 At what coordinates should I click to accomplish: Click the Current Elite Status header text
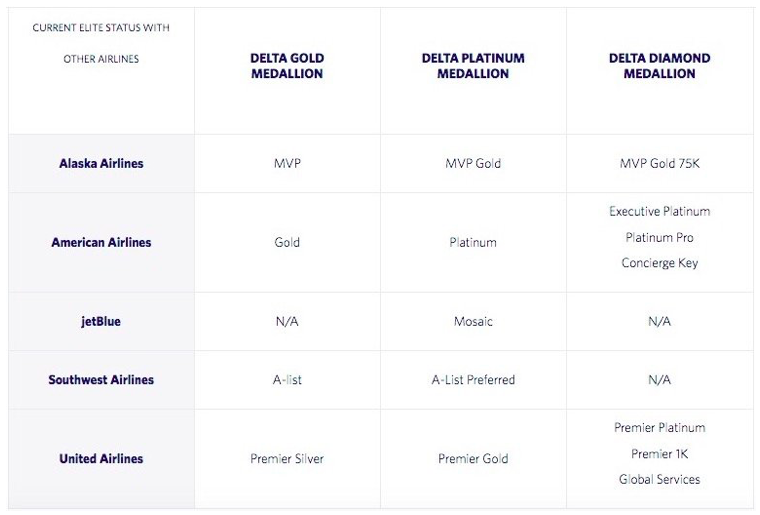click(101, 43)
